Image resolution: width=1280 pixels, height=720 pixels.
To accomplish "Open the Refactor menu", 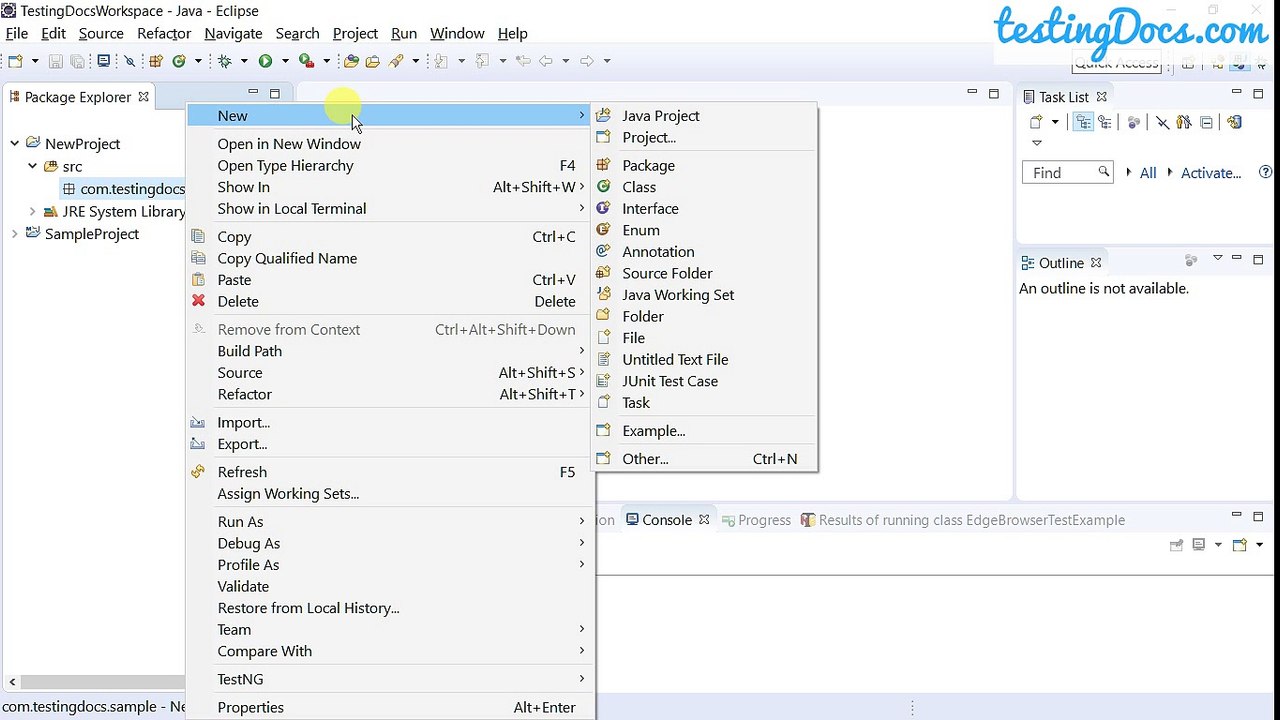I will (164, 33).
